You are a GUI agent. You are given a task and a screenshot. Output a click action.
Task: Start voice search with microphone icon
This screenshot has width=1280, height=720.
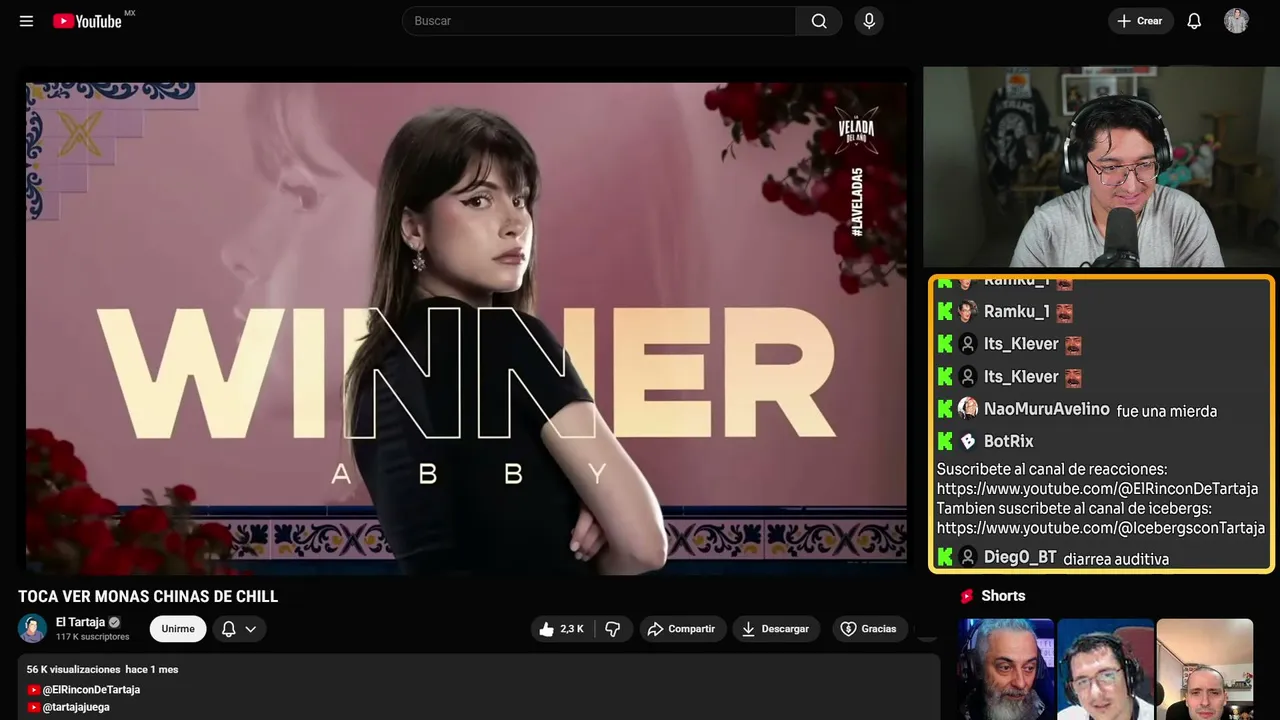869,21
